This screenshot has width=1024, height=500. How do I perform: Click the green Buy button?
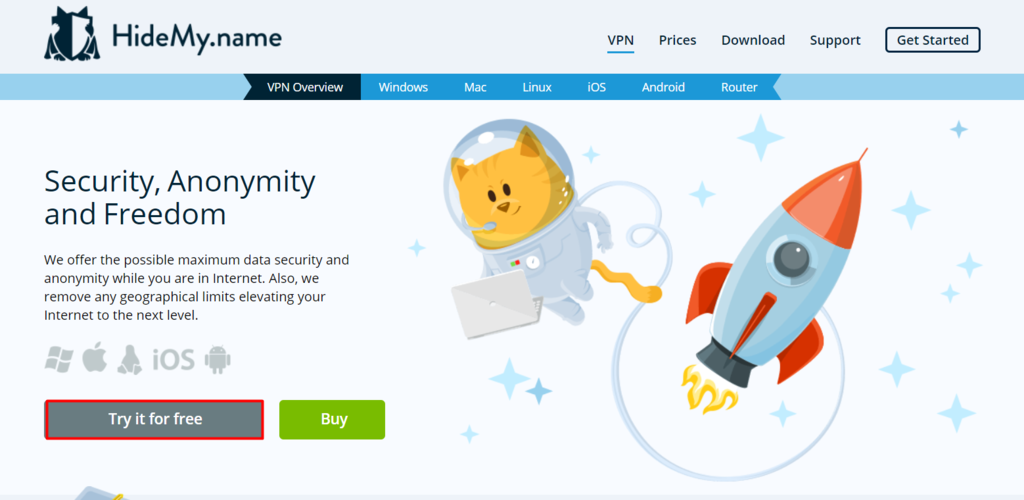(x=332, y=419)
